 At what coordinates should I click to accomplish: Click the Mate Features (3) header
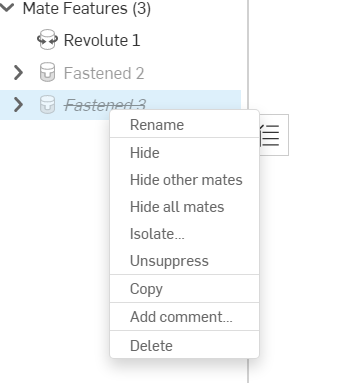click(87, 8)
